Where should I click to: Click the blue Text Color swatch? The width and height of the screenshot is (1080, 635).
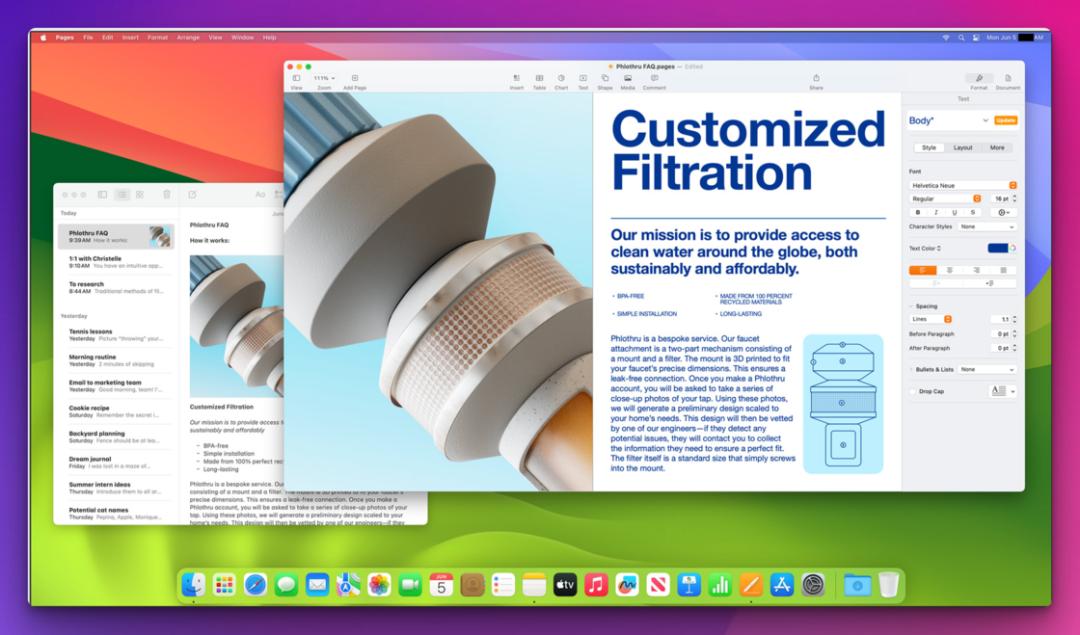(x=997, y=248)
